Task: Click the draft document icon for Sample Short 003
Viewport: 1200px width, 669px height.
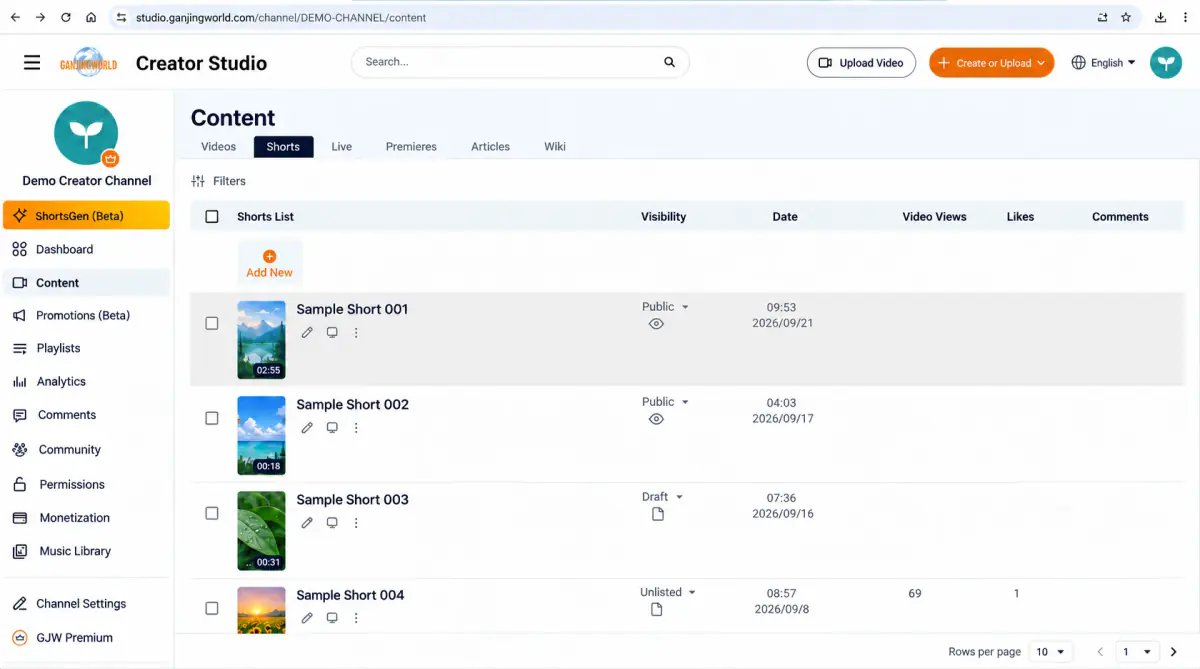Action: [657, 514]
